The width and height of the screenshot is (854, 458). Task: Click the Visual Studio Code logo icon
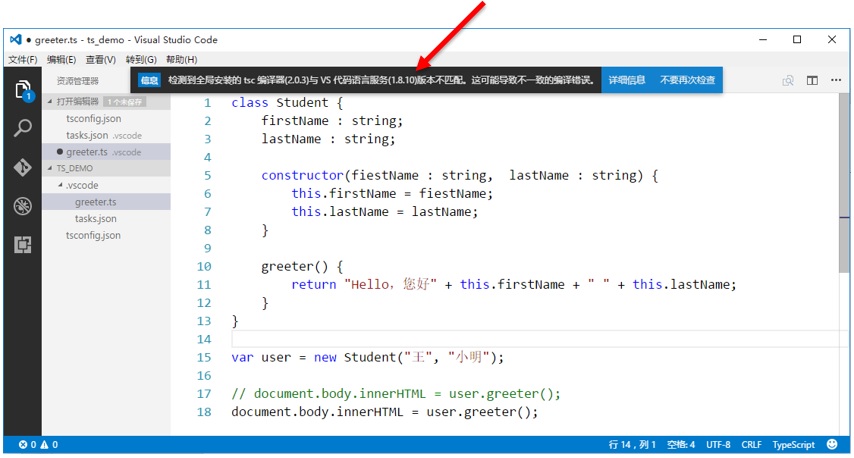(16, 39)
